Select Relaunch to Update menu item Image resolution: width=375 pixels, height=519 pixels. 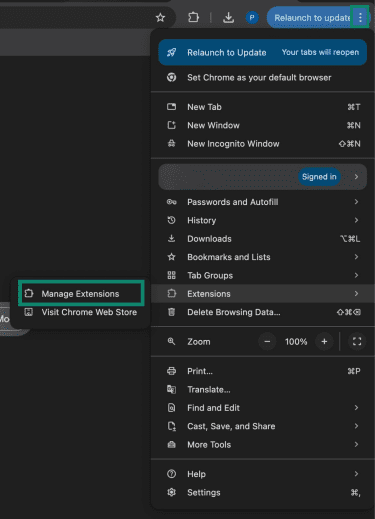[x=263, y=52]
